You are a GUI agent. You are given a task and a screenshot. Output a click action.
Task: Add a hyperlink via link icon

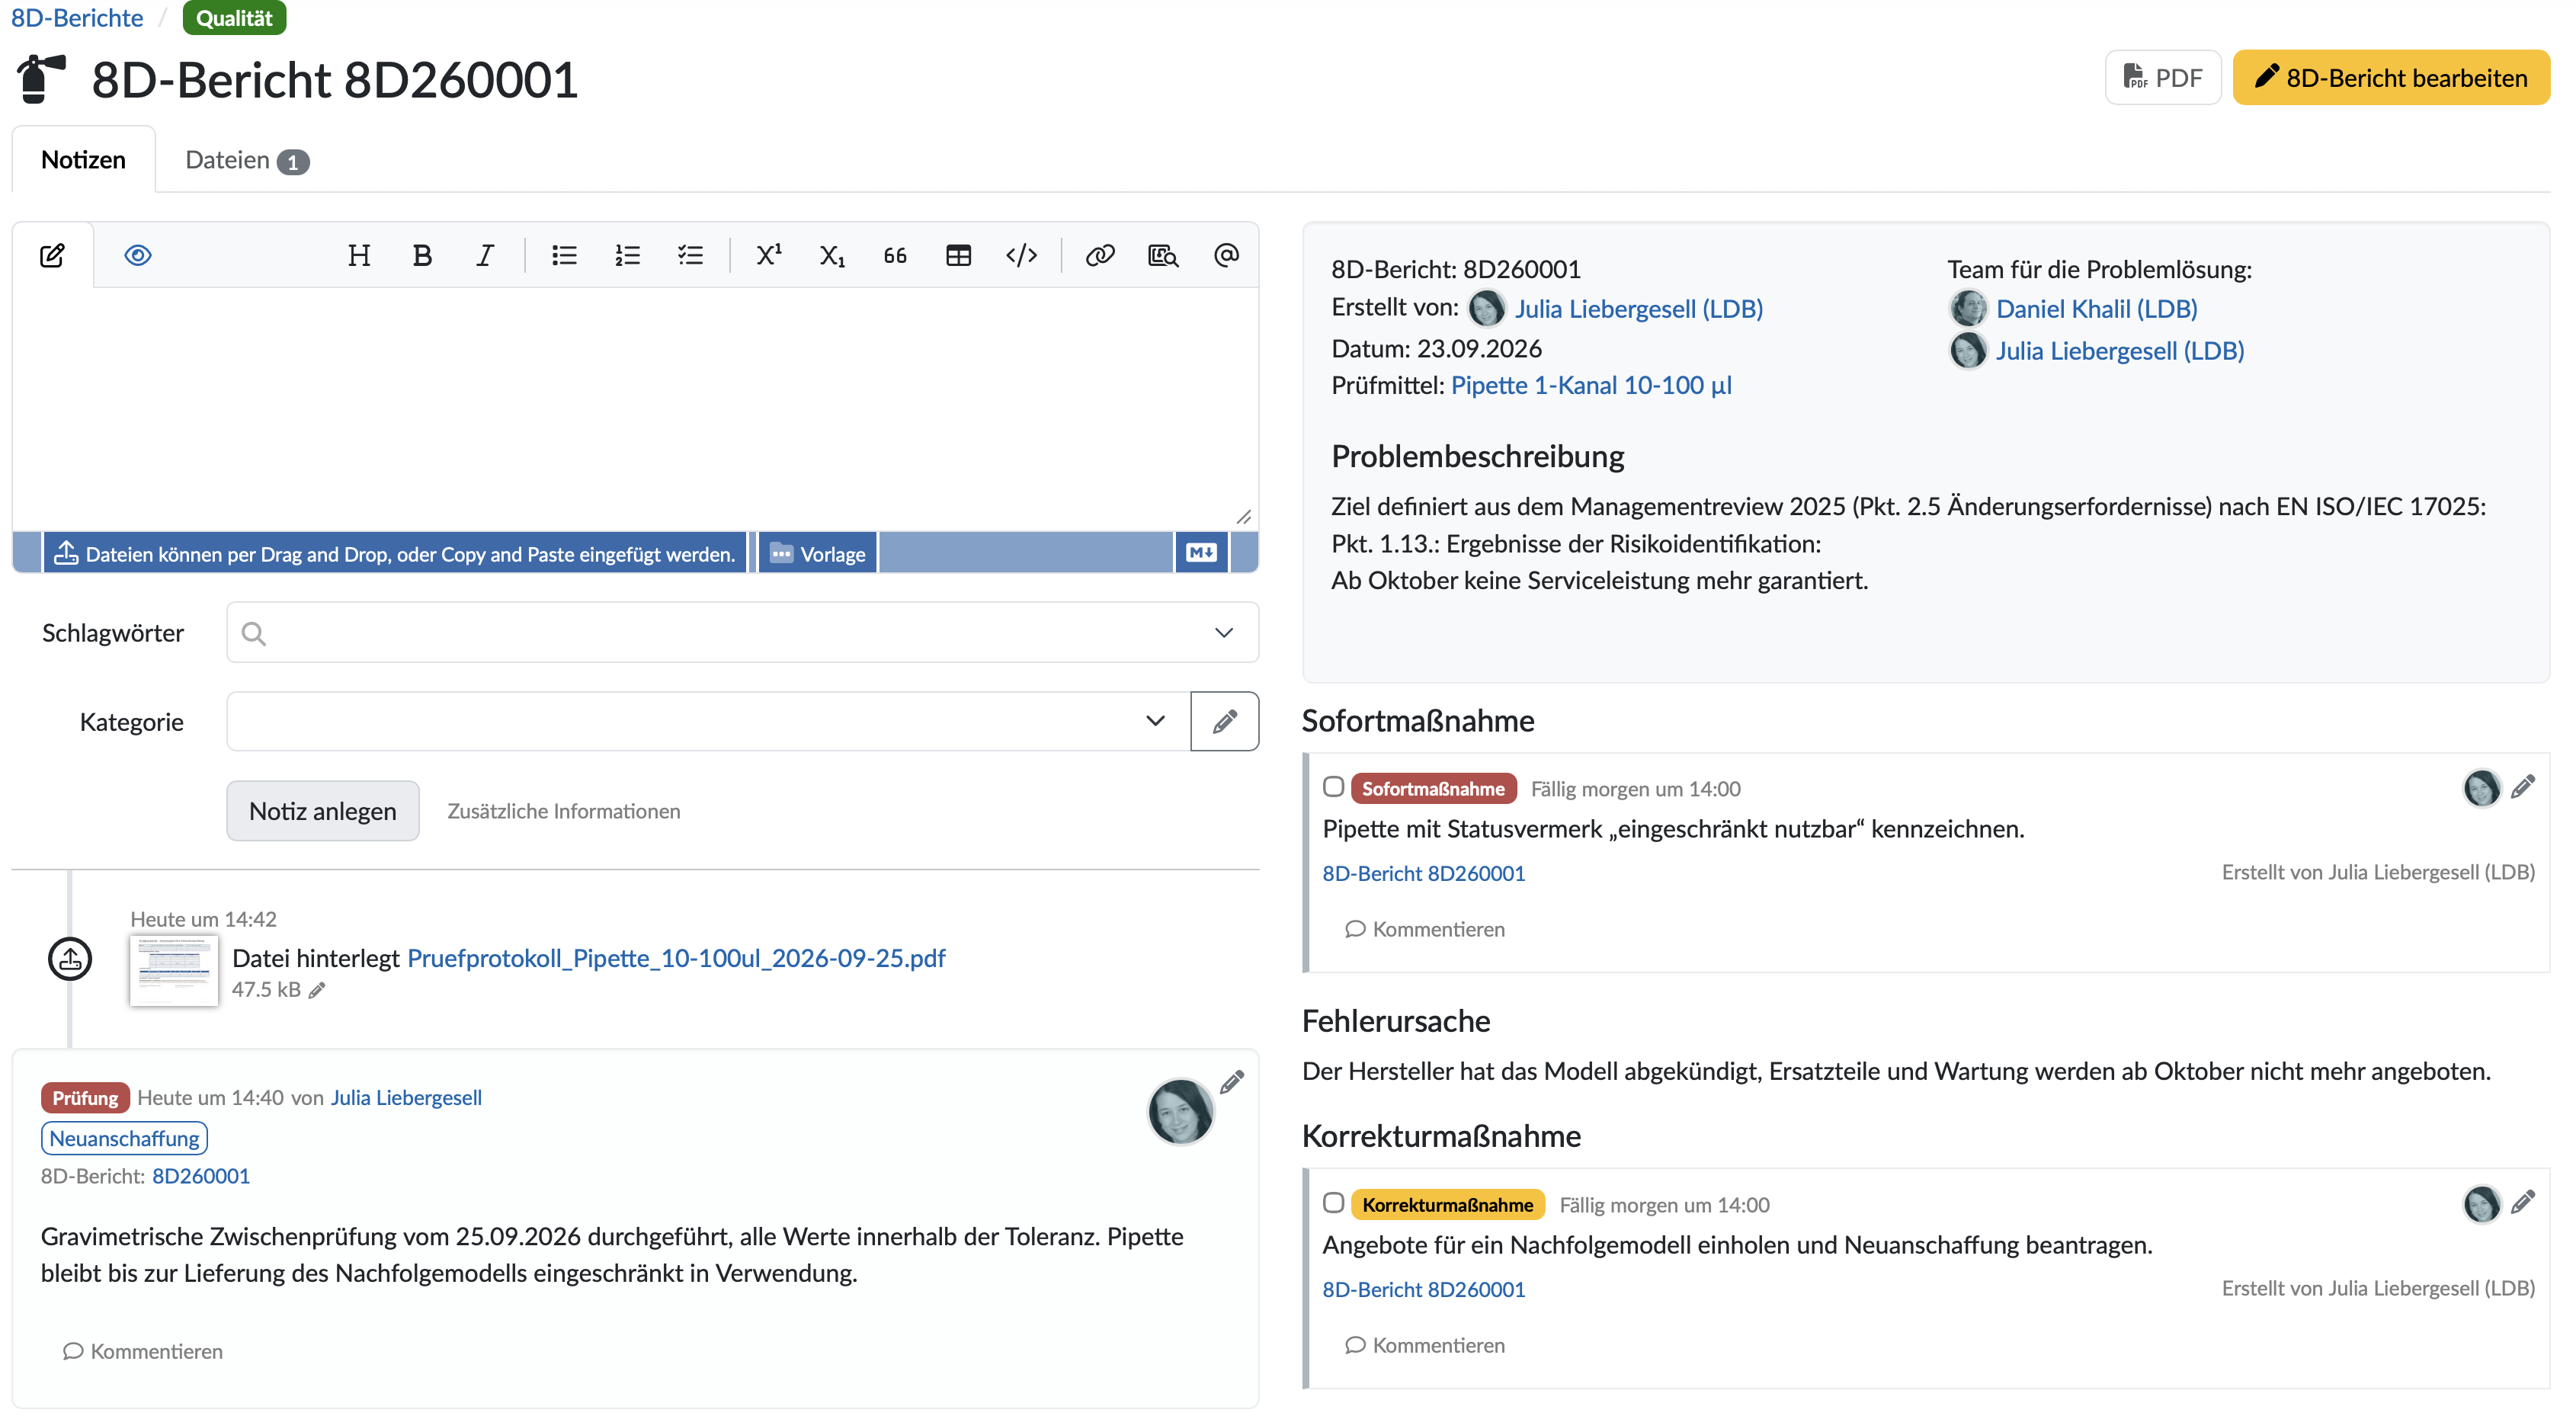1100,256
